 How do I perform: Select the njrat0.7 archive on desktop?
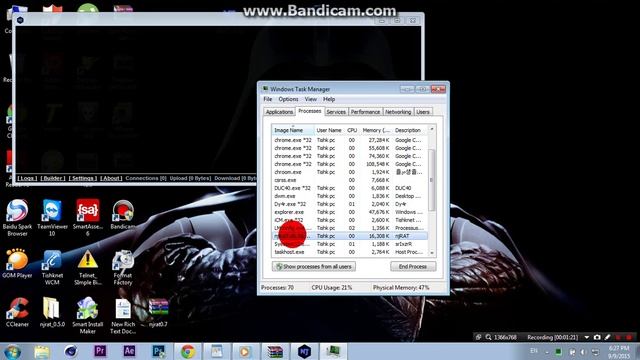click(x=158, y=312)
